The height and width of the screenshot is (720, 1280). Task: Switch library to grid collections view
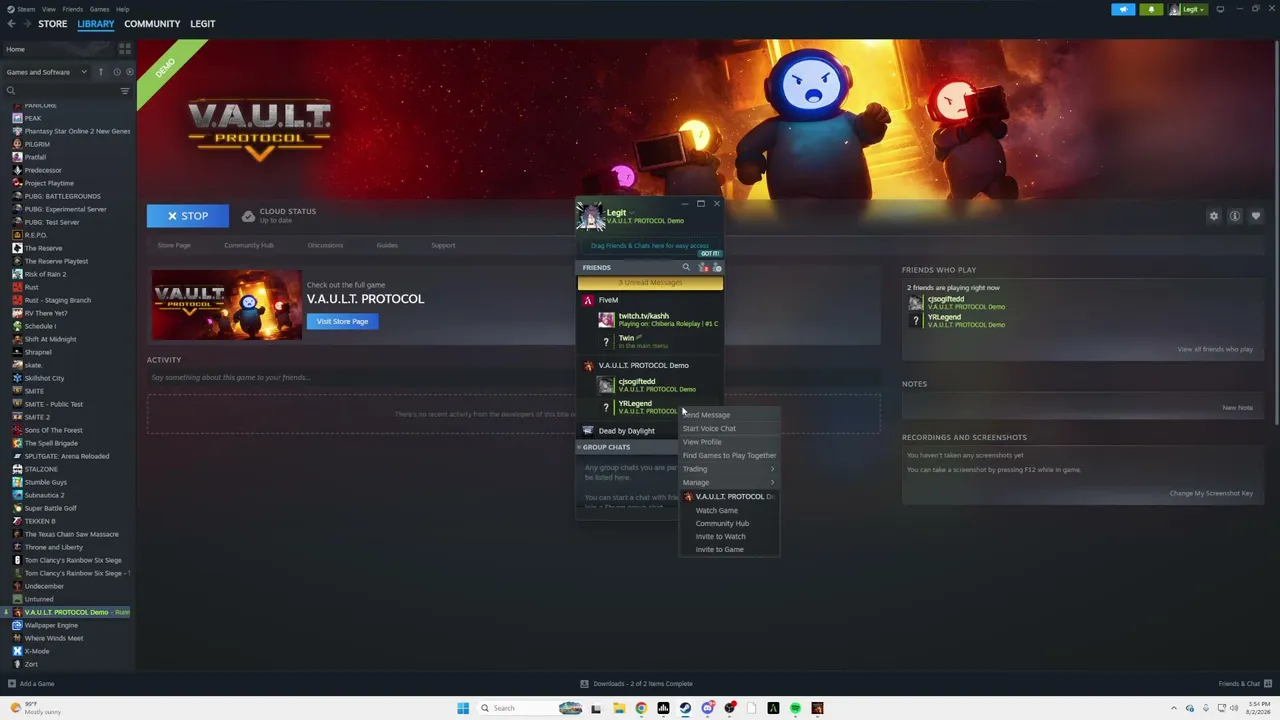click(125, 49)
